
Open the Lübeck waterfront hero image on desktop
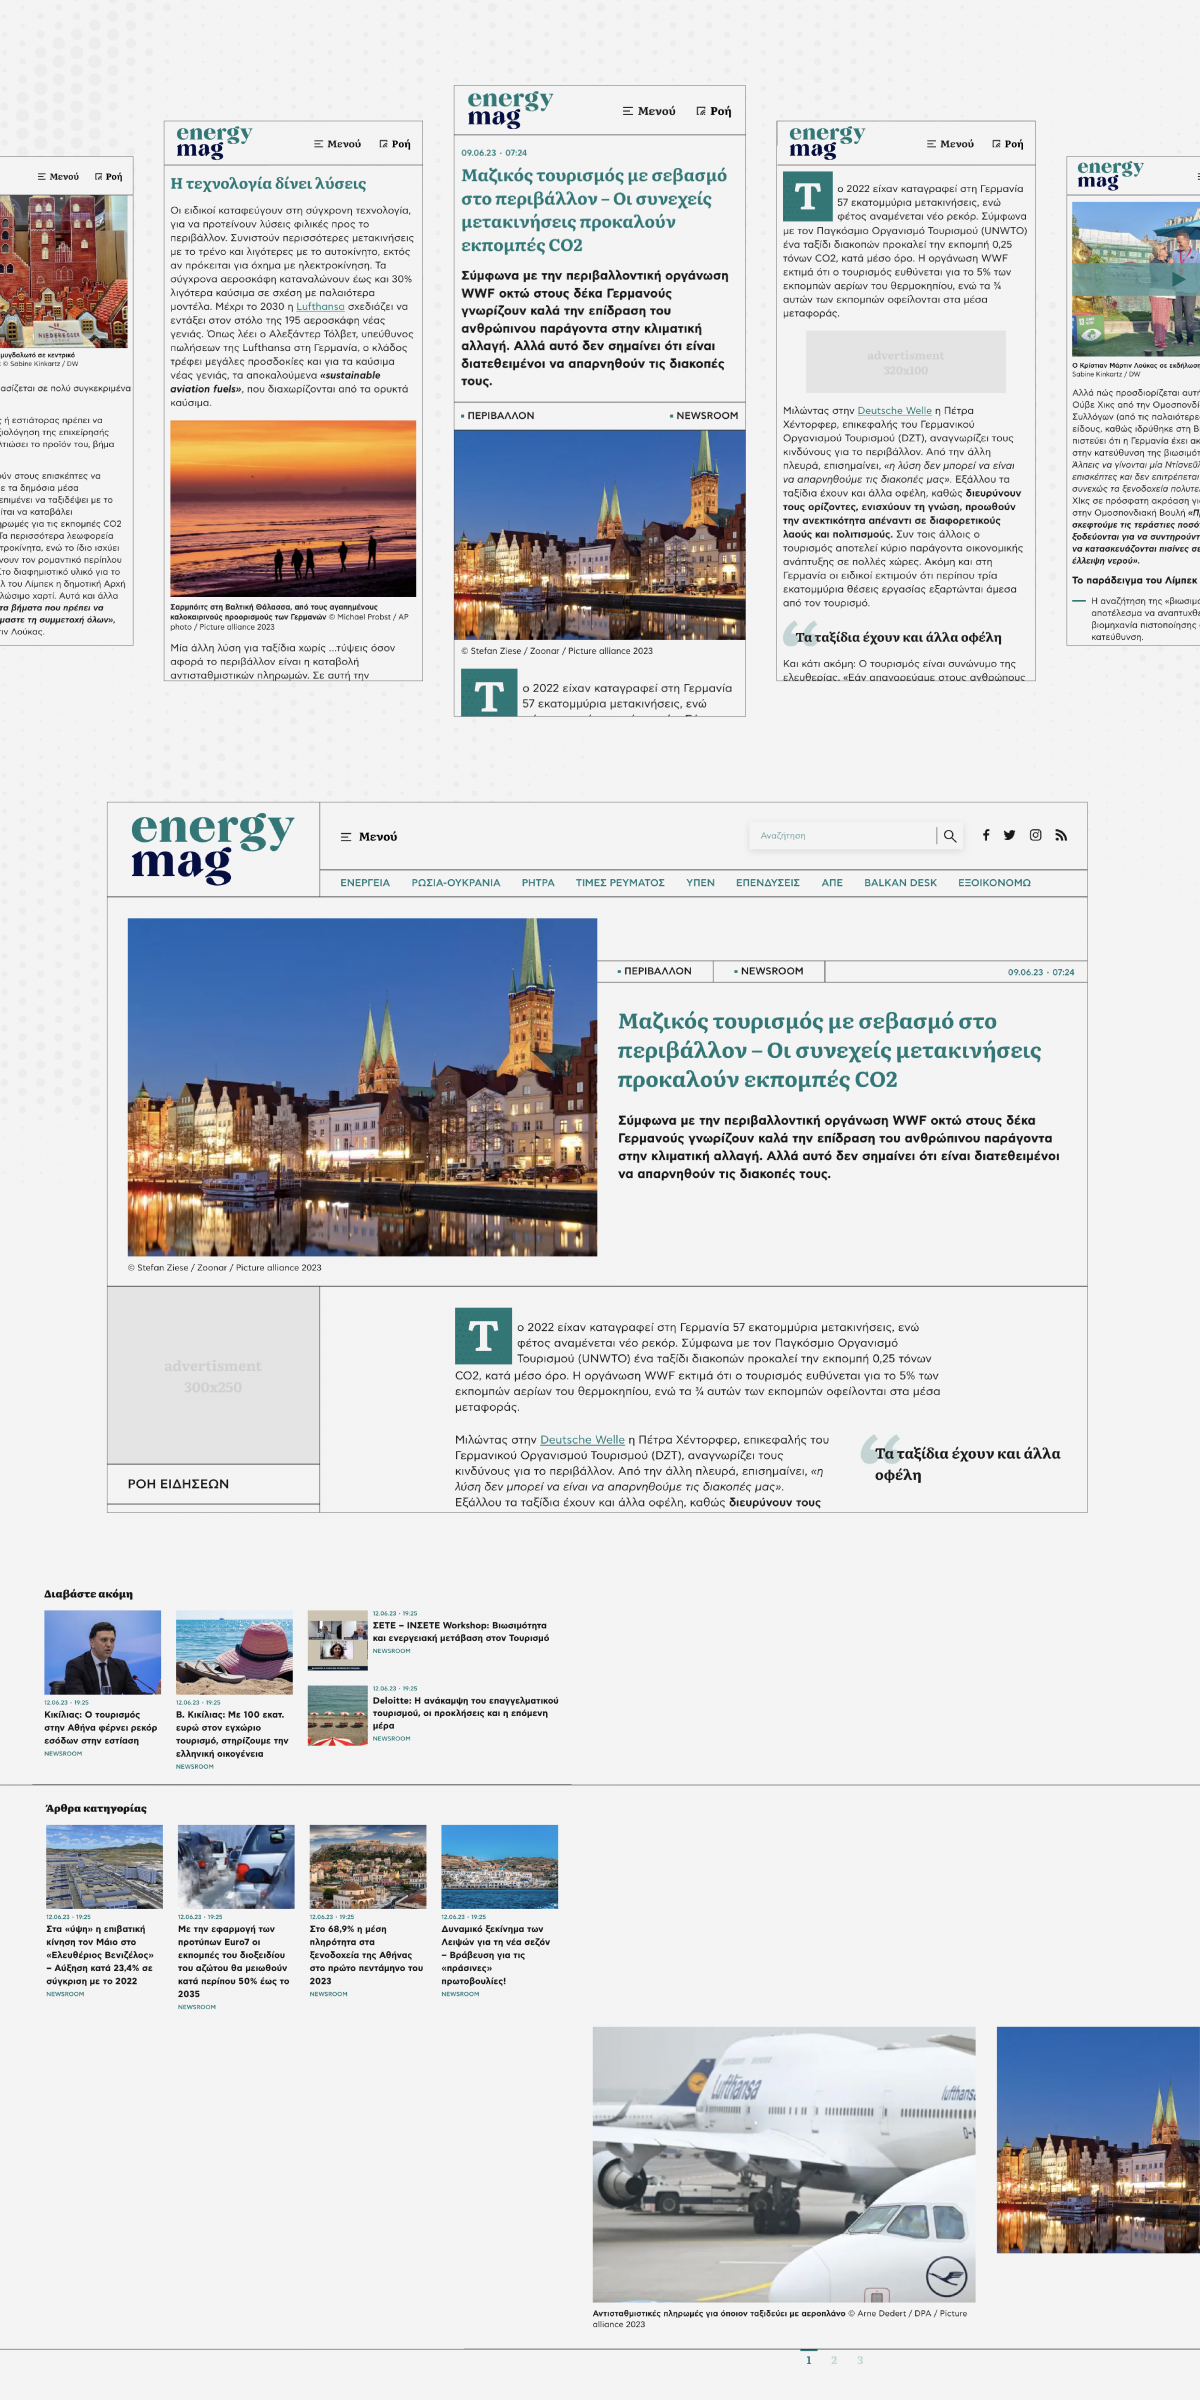(x=362, y=1087)
